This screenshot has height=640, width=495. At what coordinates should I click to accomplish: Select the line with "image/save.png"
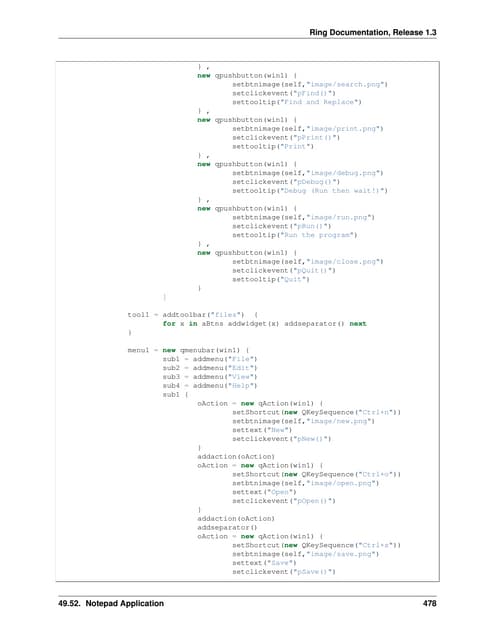pyautogui.click(x=306, y=554)
